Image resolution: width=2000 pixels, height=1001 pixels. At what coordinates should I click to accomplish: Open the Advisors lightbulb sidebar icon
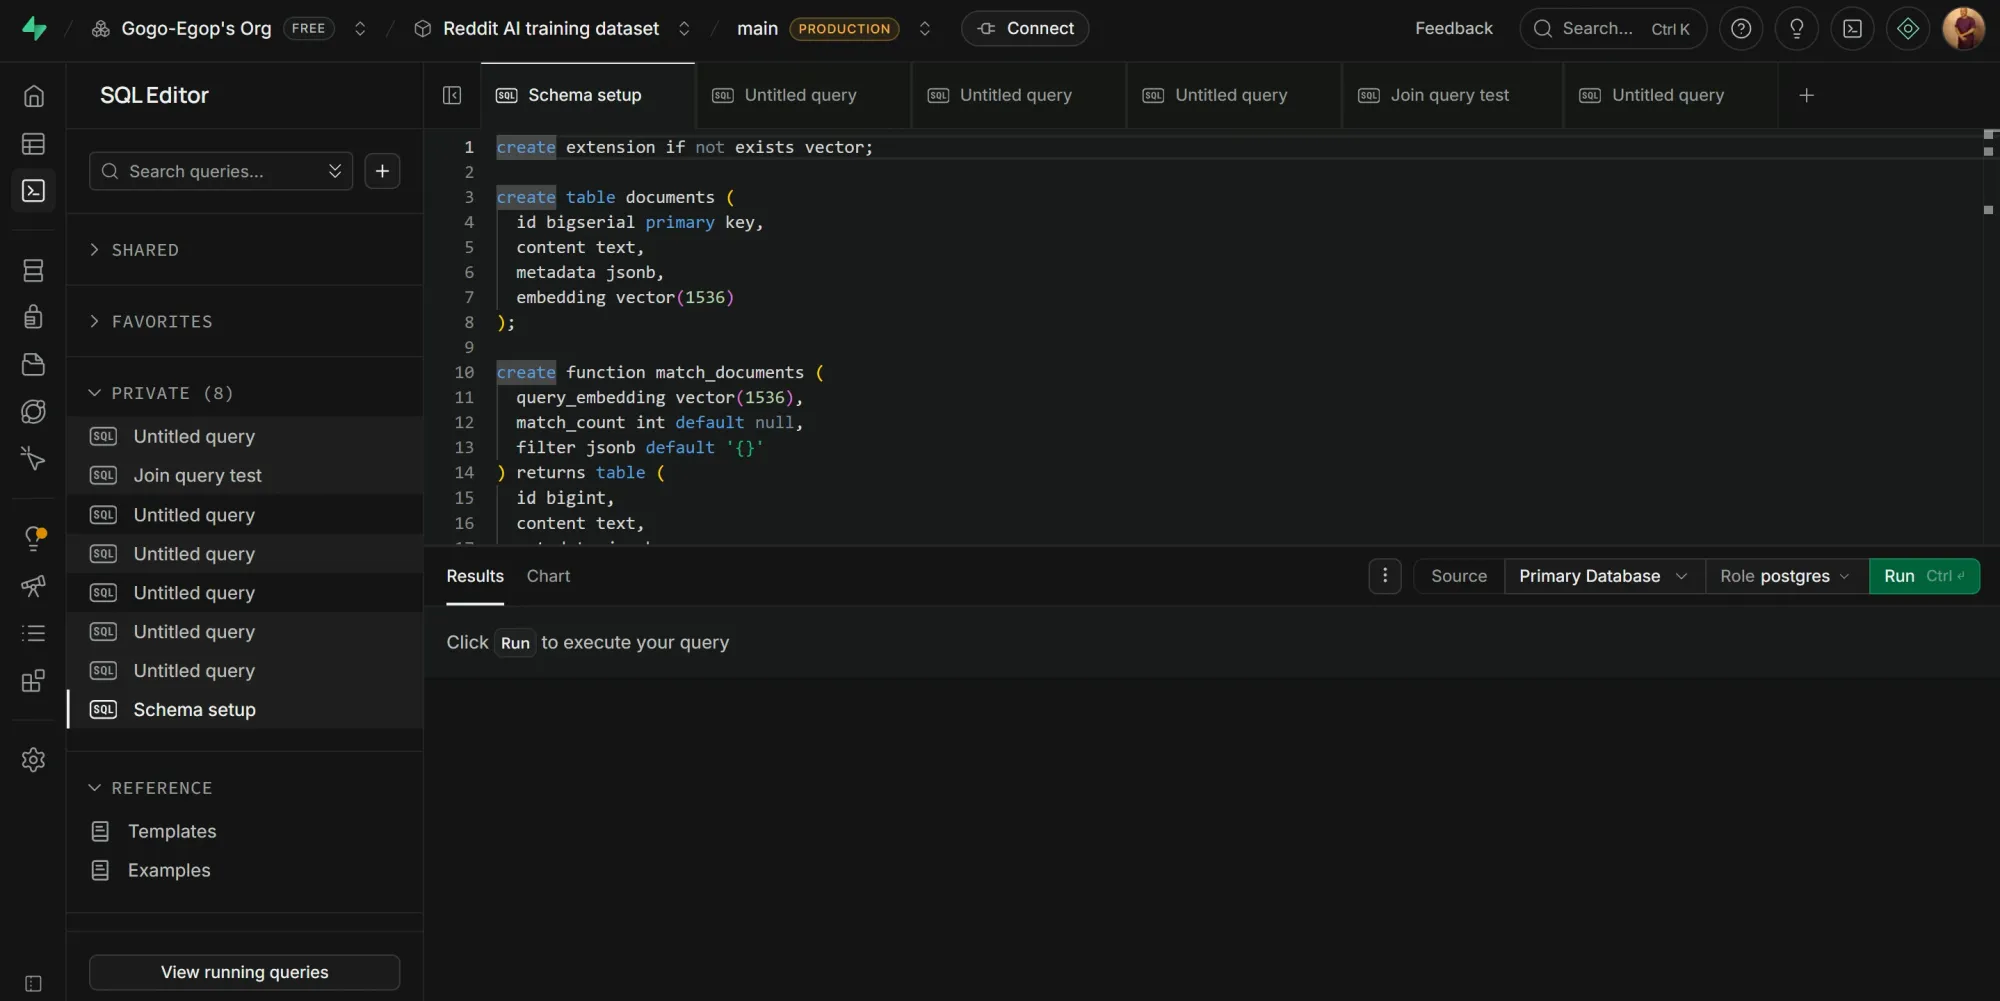pos(34,538)
